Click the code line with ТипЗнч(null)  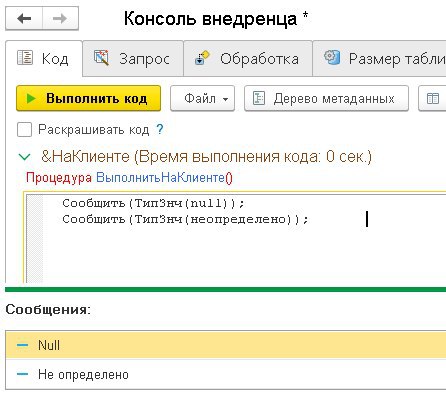(154, 203)
